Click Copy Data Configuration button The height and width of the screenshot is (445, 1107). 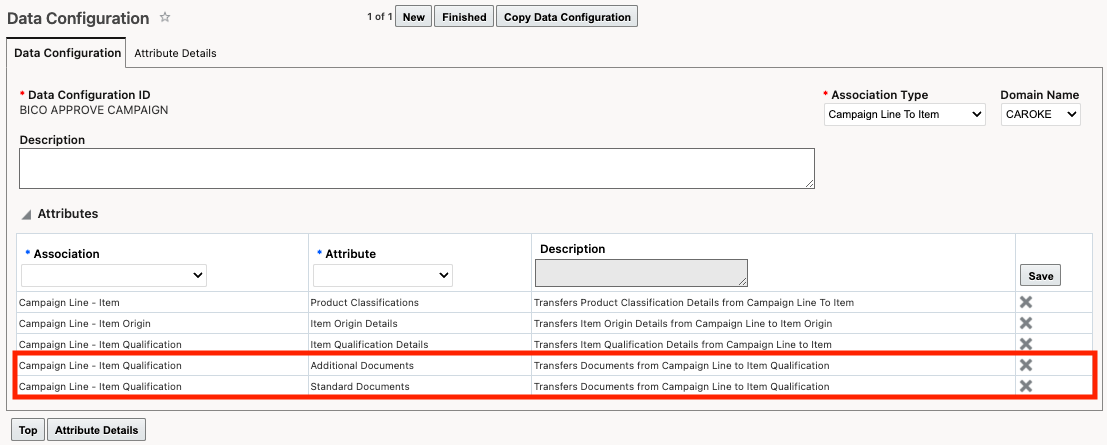coord(567,17)
